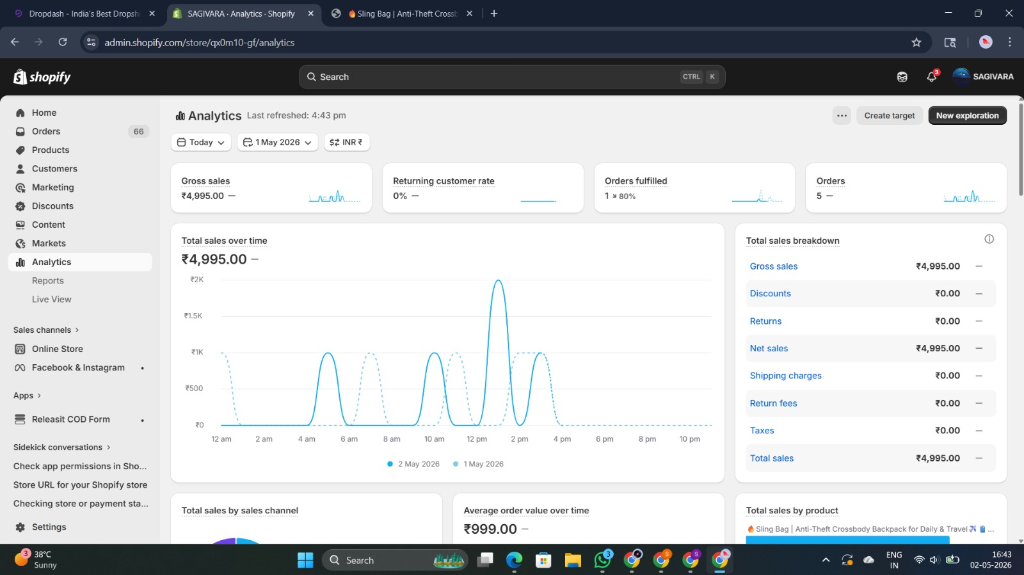
Task: Expand the Sales channels section
Action: tap(46, 330)
